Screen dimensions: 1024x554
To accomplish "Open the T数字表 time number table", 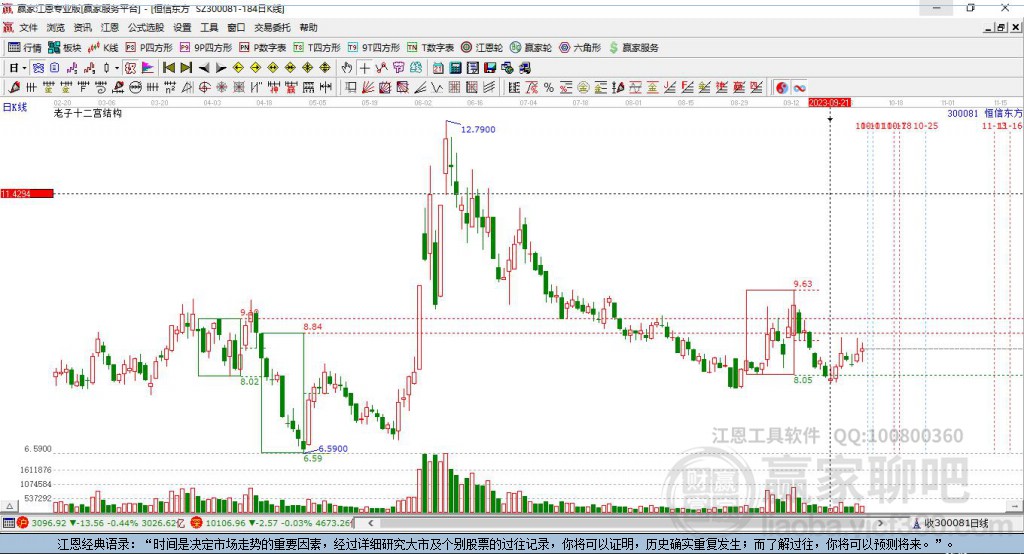I will click(430, 48).
